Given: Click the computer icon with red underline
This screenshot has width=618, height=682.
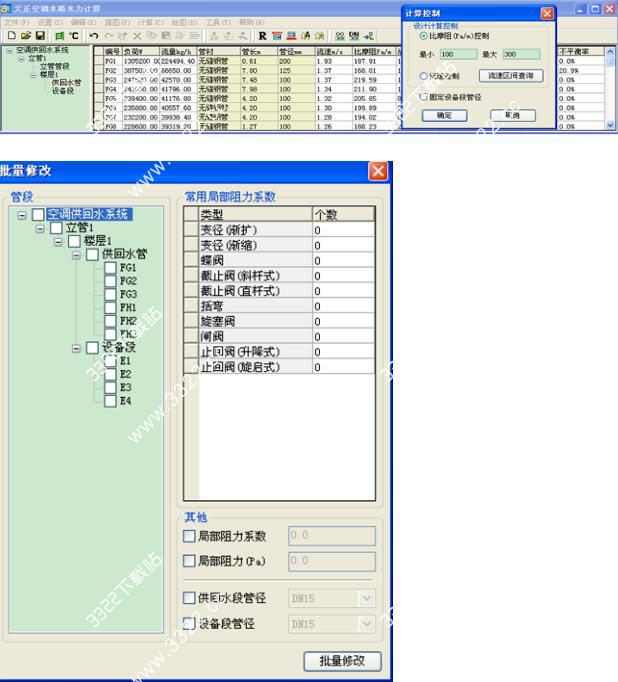Looking at the screenshot, I should tap(291, 36).
